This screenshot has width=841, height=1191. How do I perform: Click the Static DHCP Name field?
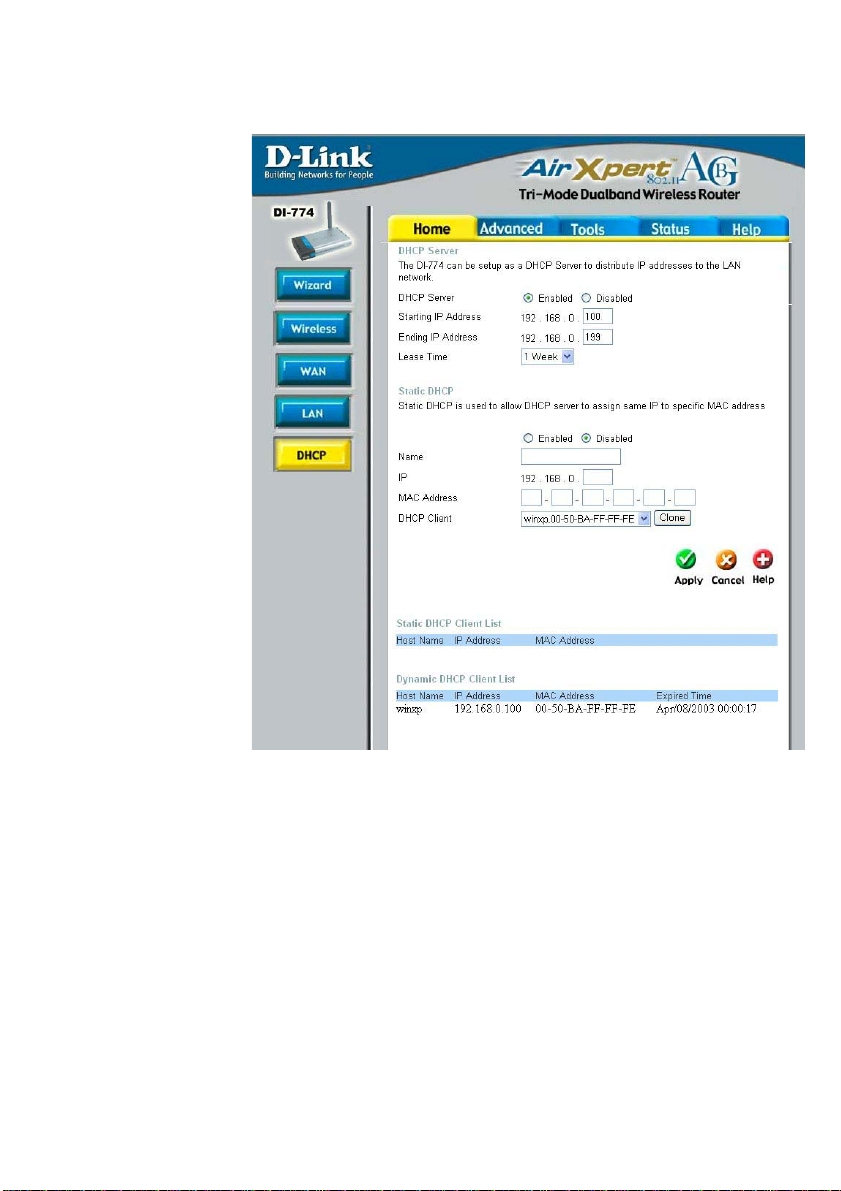click(571, 456)
